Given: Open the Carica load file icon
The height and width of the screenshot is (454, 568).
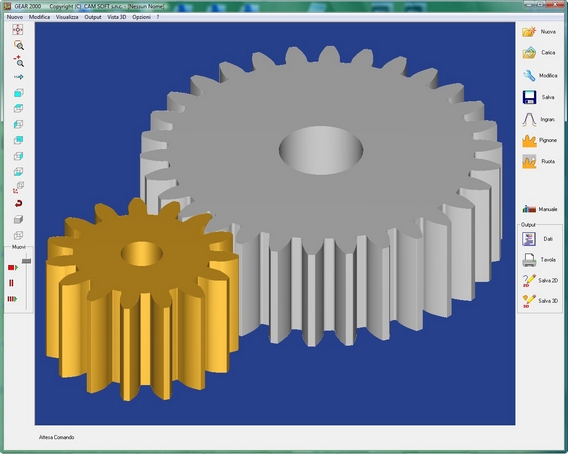Looking at the screenshot, I should tap(529, 53).
